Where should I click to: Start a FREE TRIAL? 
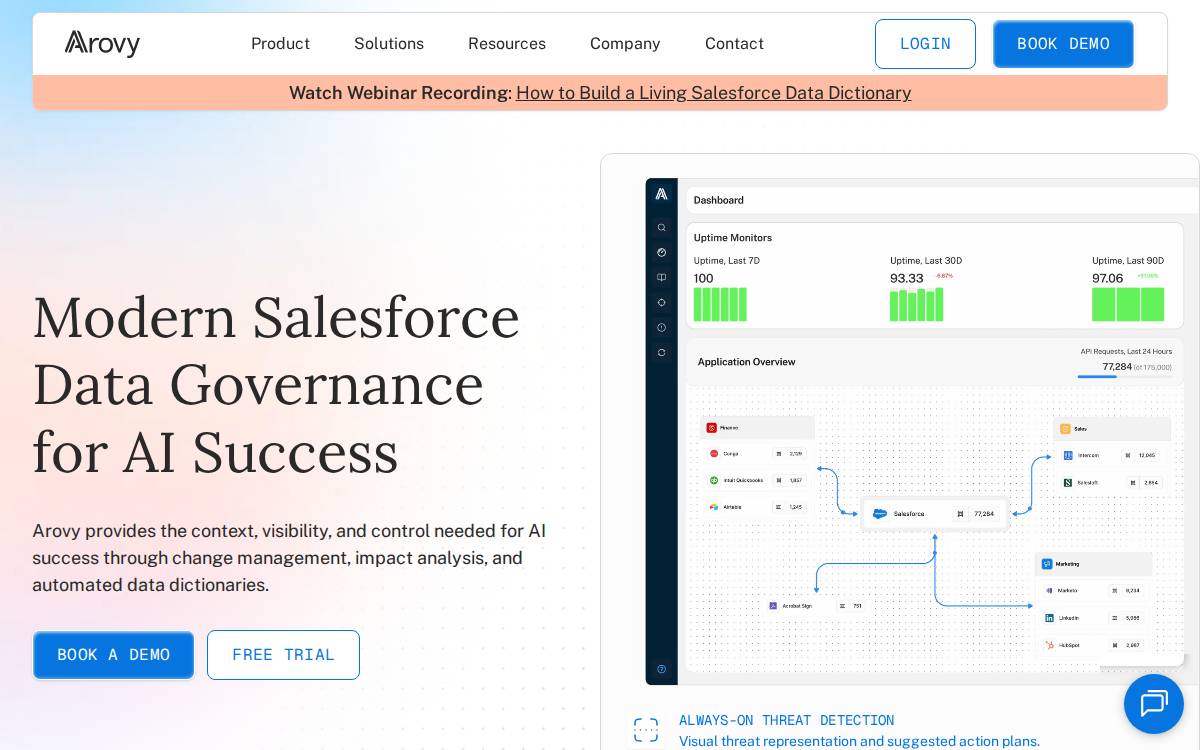point(283,655)
